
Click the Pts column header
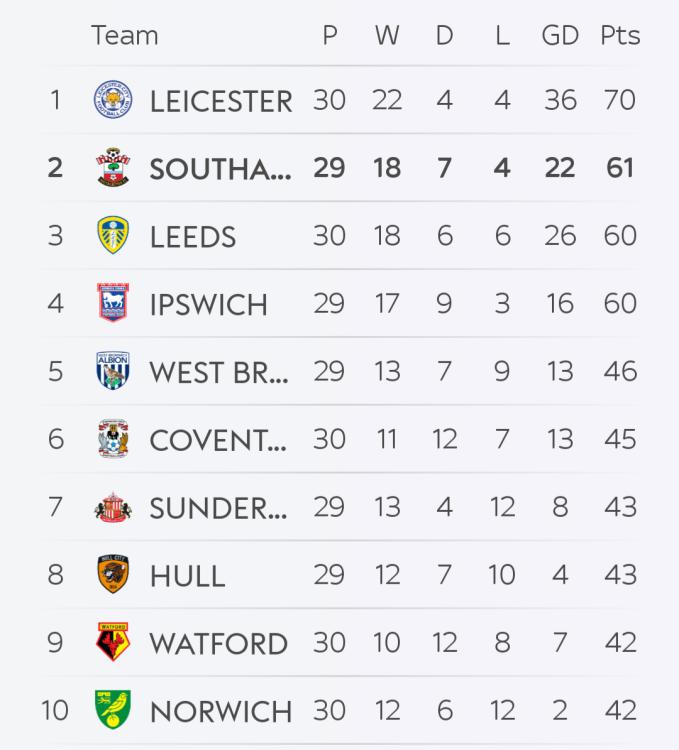point(620,36)
